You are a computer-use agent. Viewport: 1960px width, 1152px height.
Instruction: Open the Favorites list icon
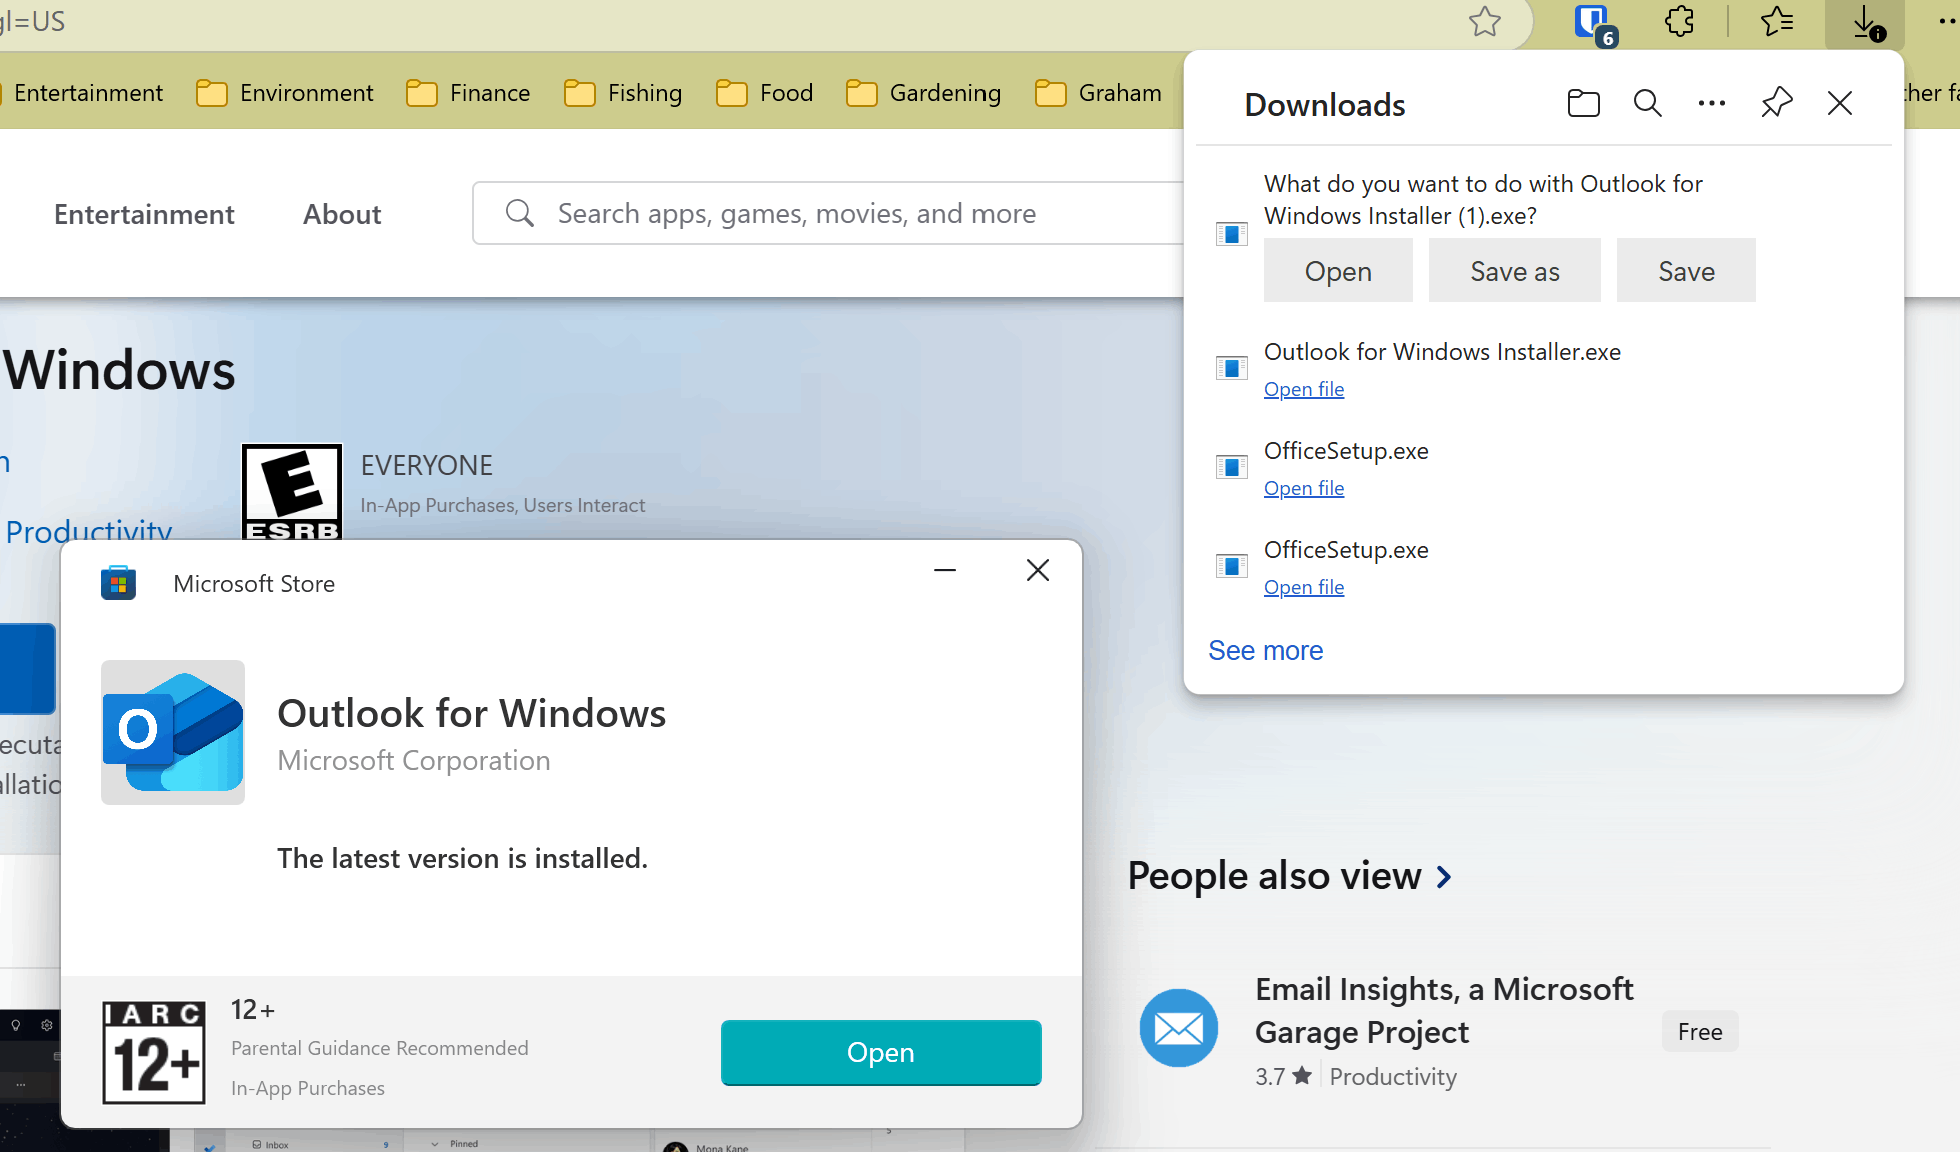(1777, 21)
